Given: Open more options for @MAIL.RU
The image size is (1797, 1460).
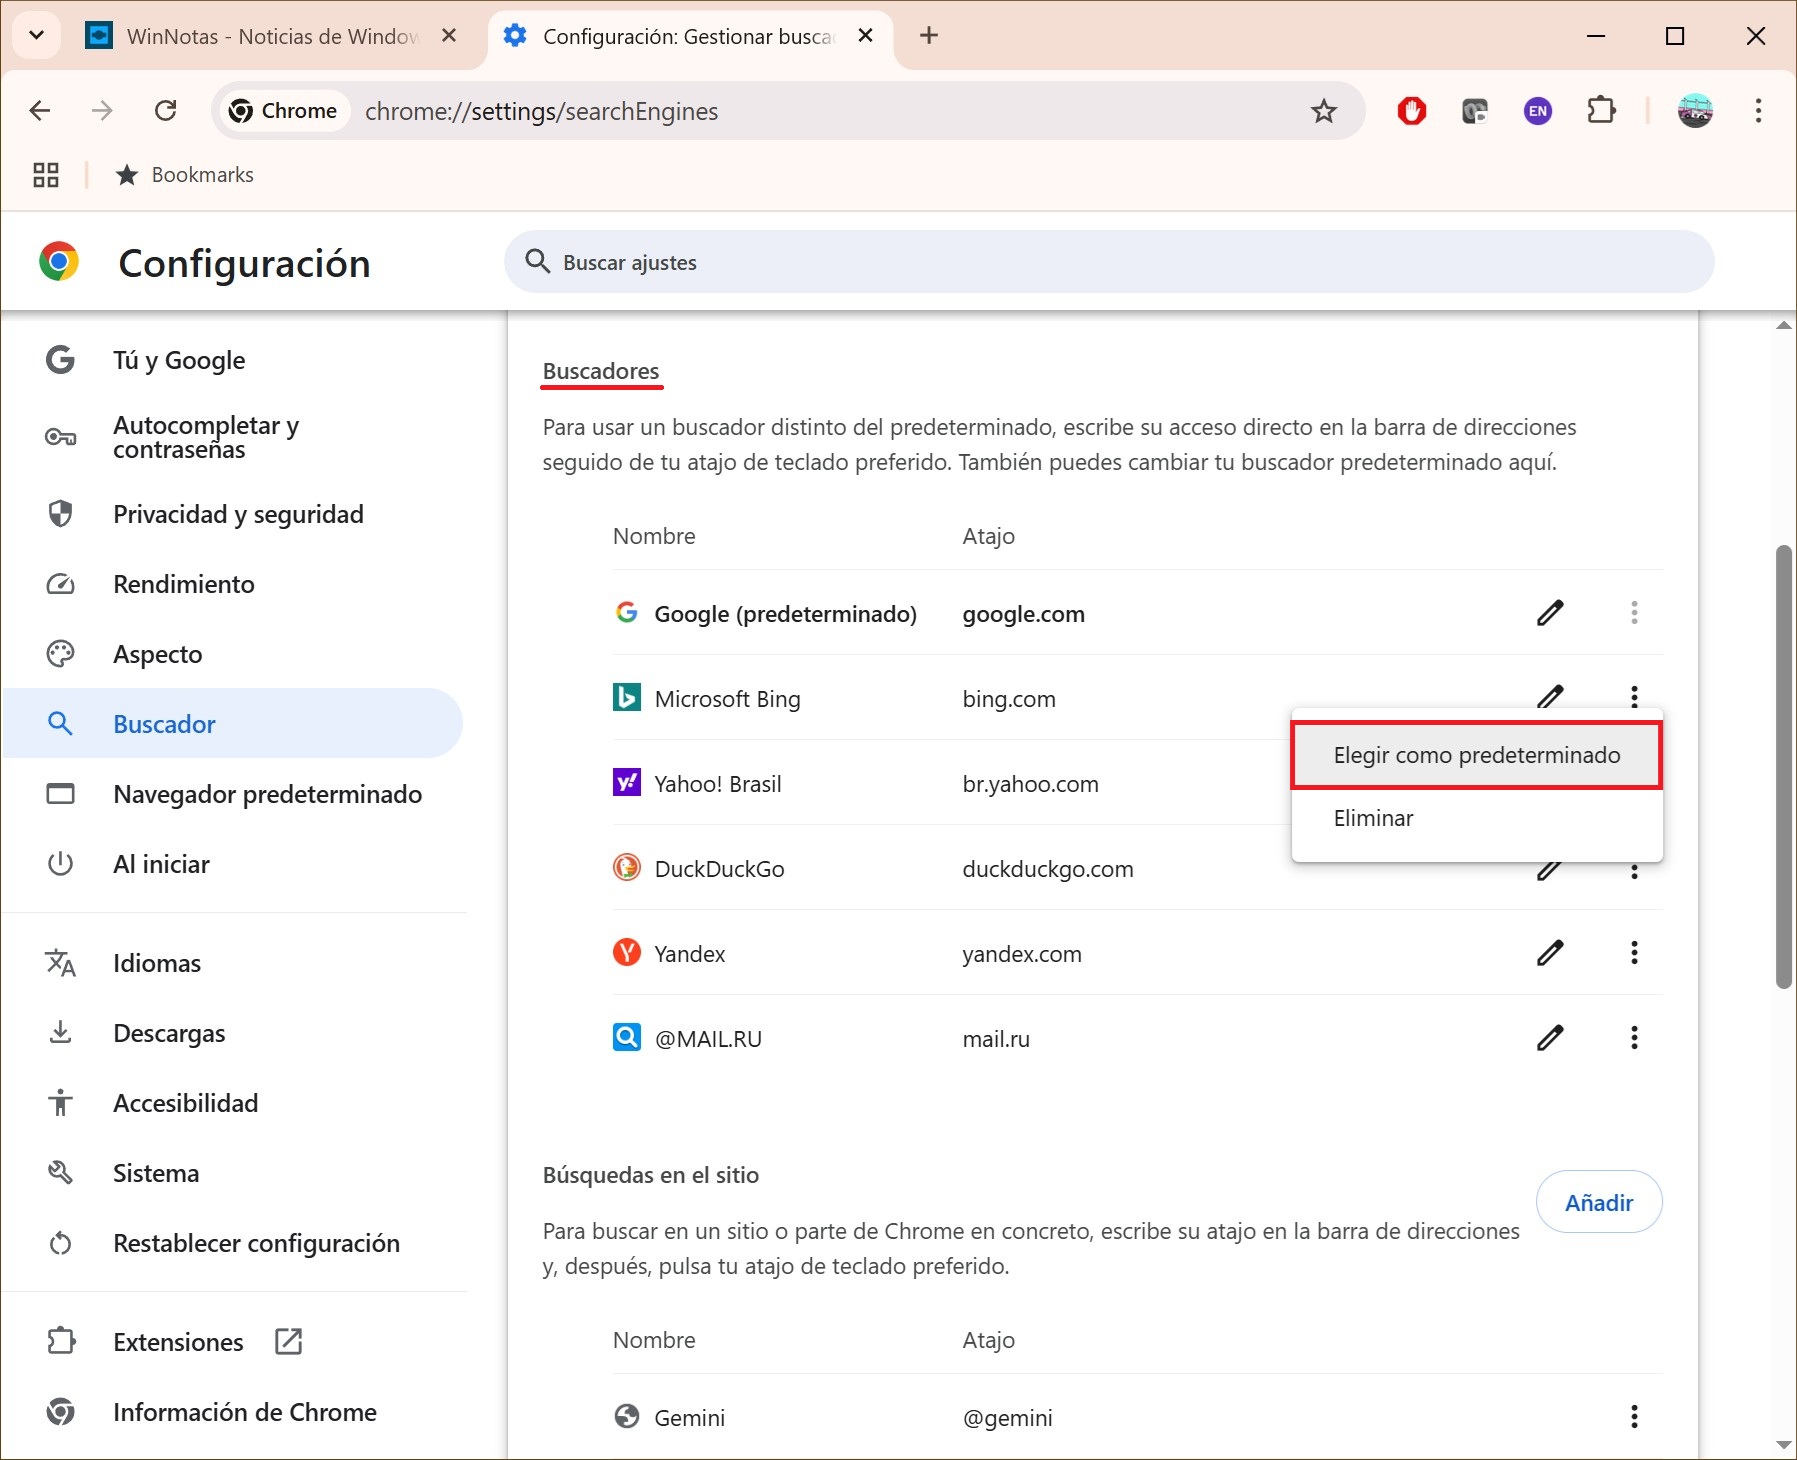Looking at the screenshot, I should point(1634,1038).
